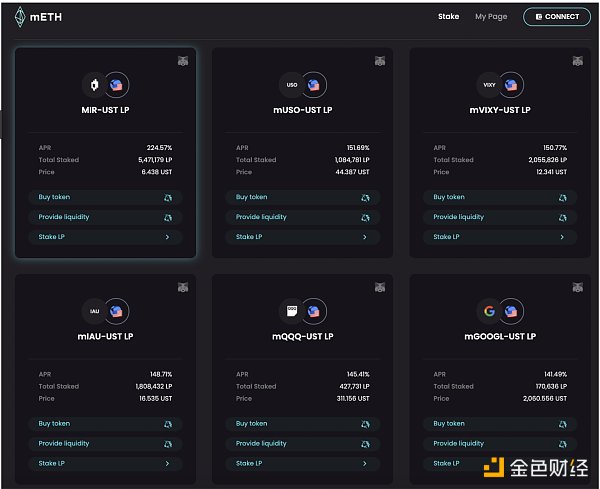Image resolution: width=600 pixels, height=489 pixels.
Task: Click Stake LP on mUSO-UST LP card
Action: (x=303, y=237)
